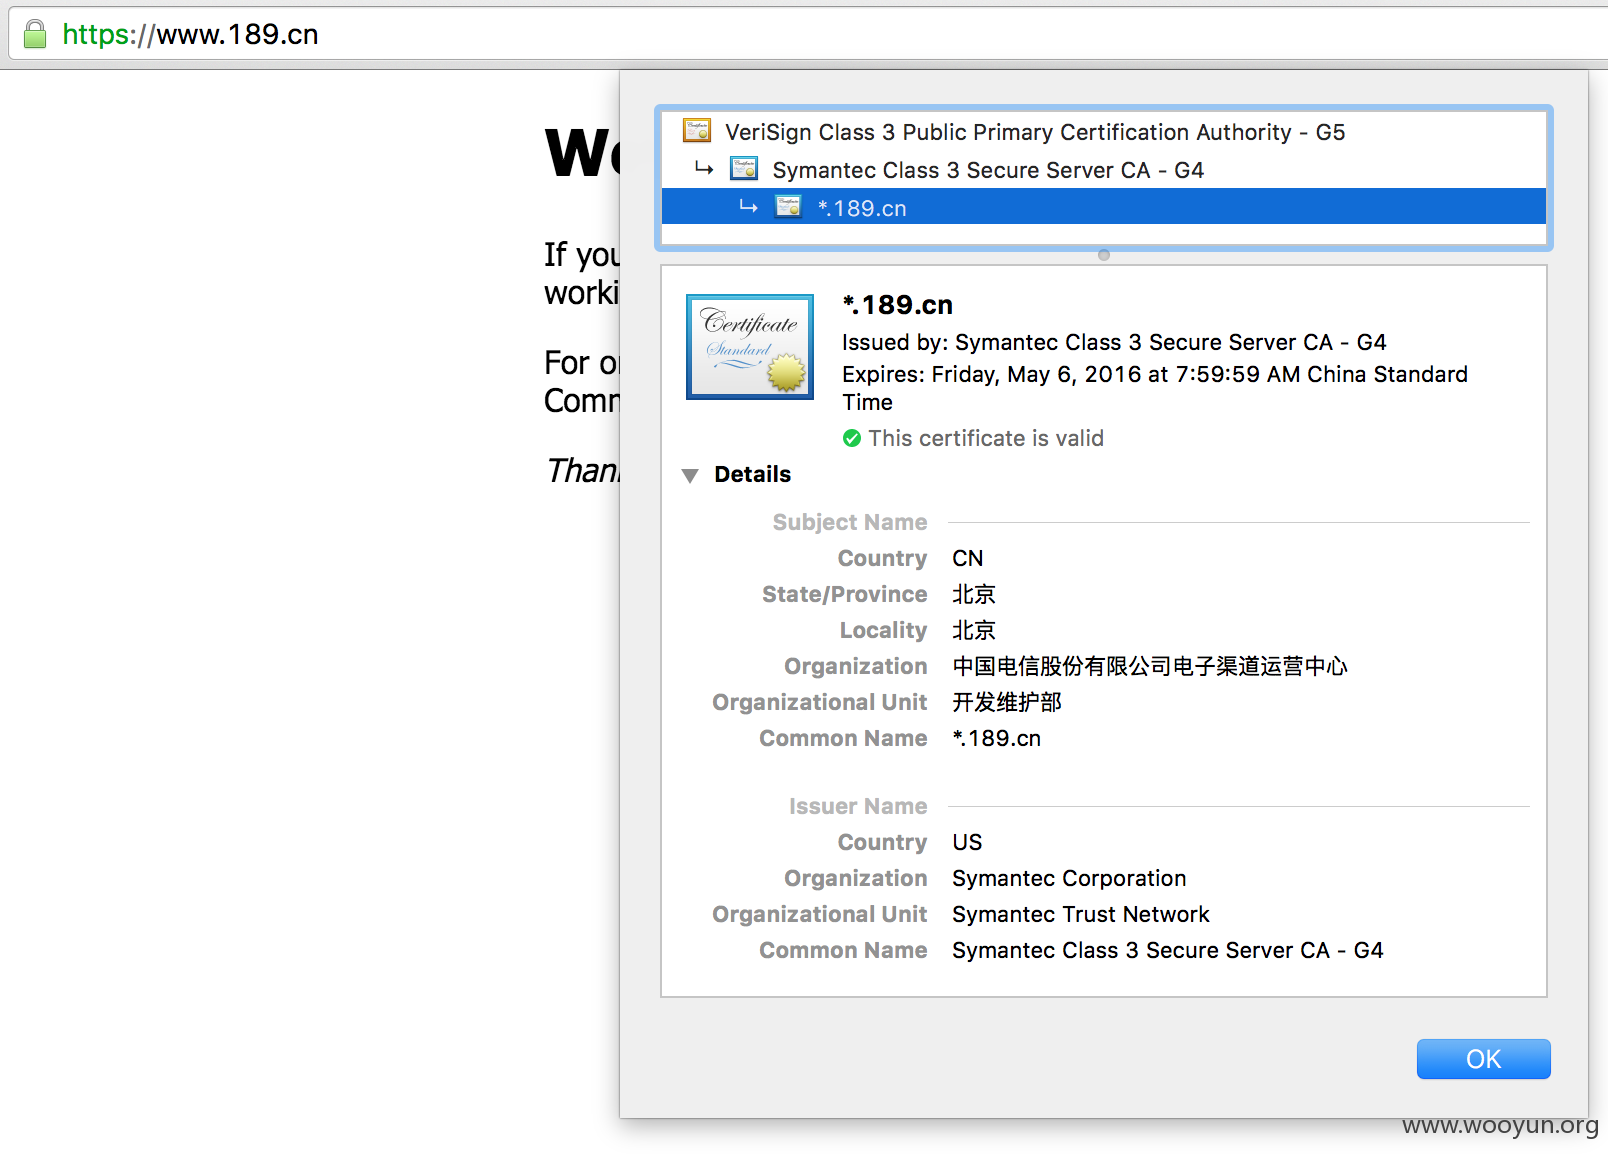The width and height of the screenshot is (1608, 1154).
Task: Click the Details heading label
Action: click(x=753, y=474)
